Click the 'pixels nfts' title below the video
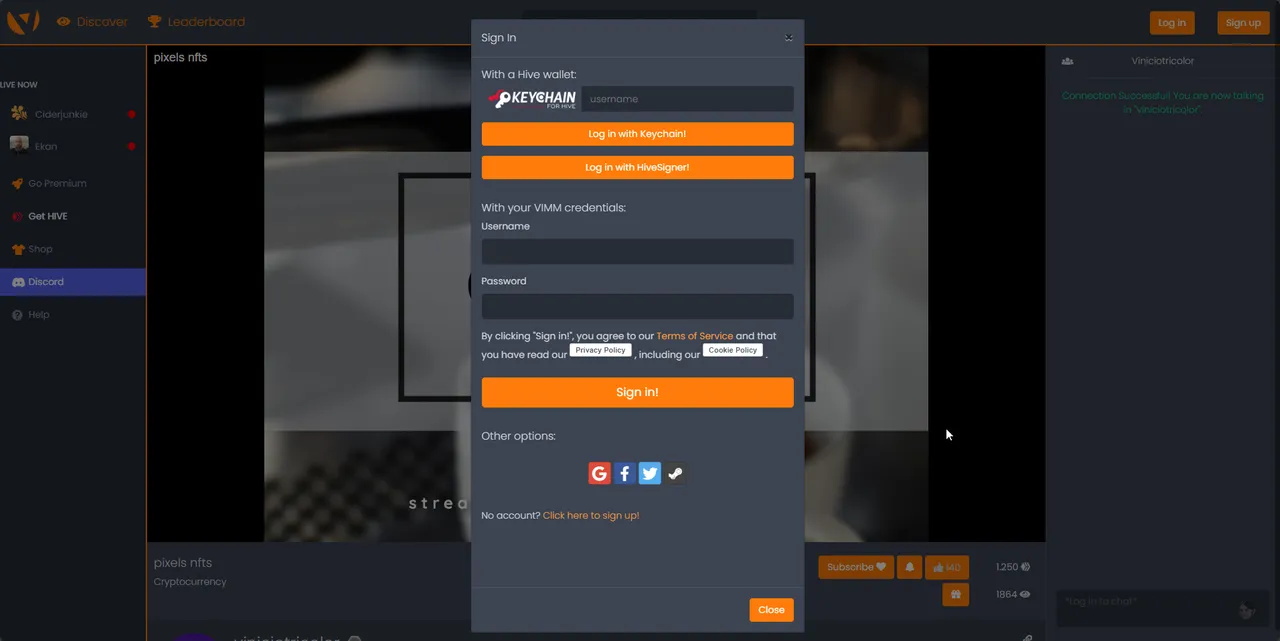The image size is (1280, 641). coord(183,563)
